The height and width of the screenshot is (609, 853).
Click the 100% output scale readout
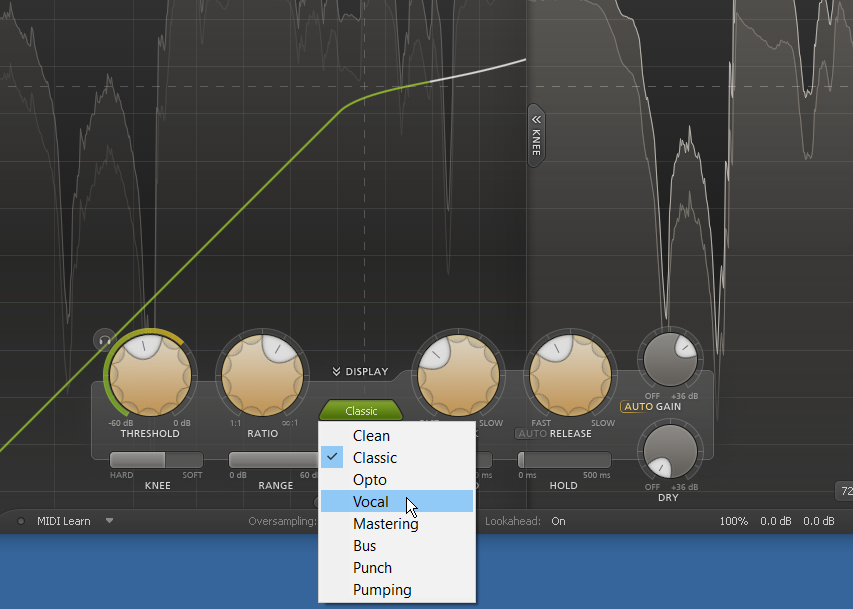point(734,521)
